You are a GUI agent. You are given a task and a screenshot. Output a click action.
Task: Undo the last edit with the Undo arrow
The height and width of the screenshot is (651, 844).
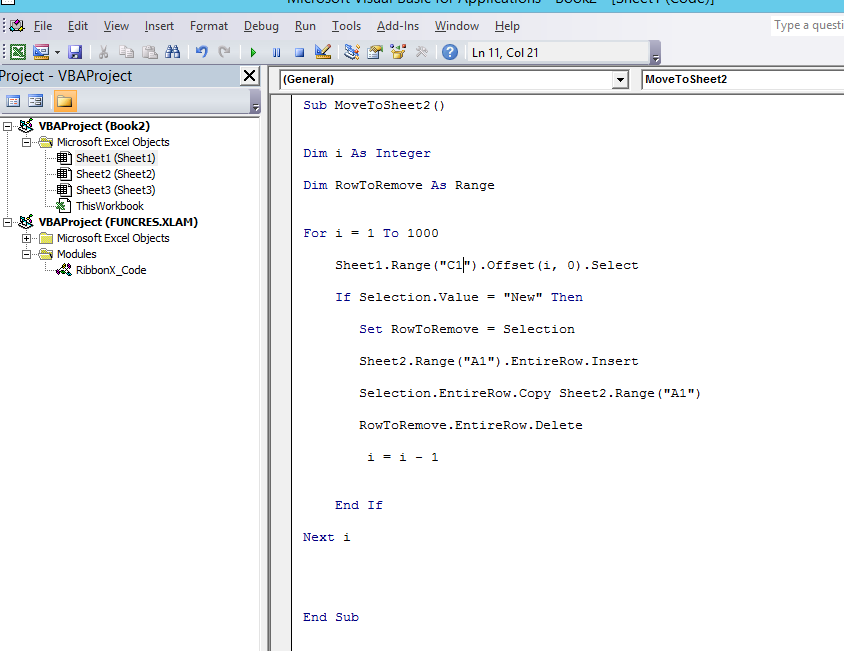point(202,52)
